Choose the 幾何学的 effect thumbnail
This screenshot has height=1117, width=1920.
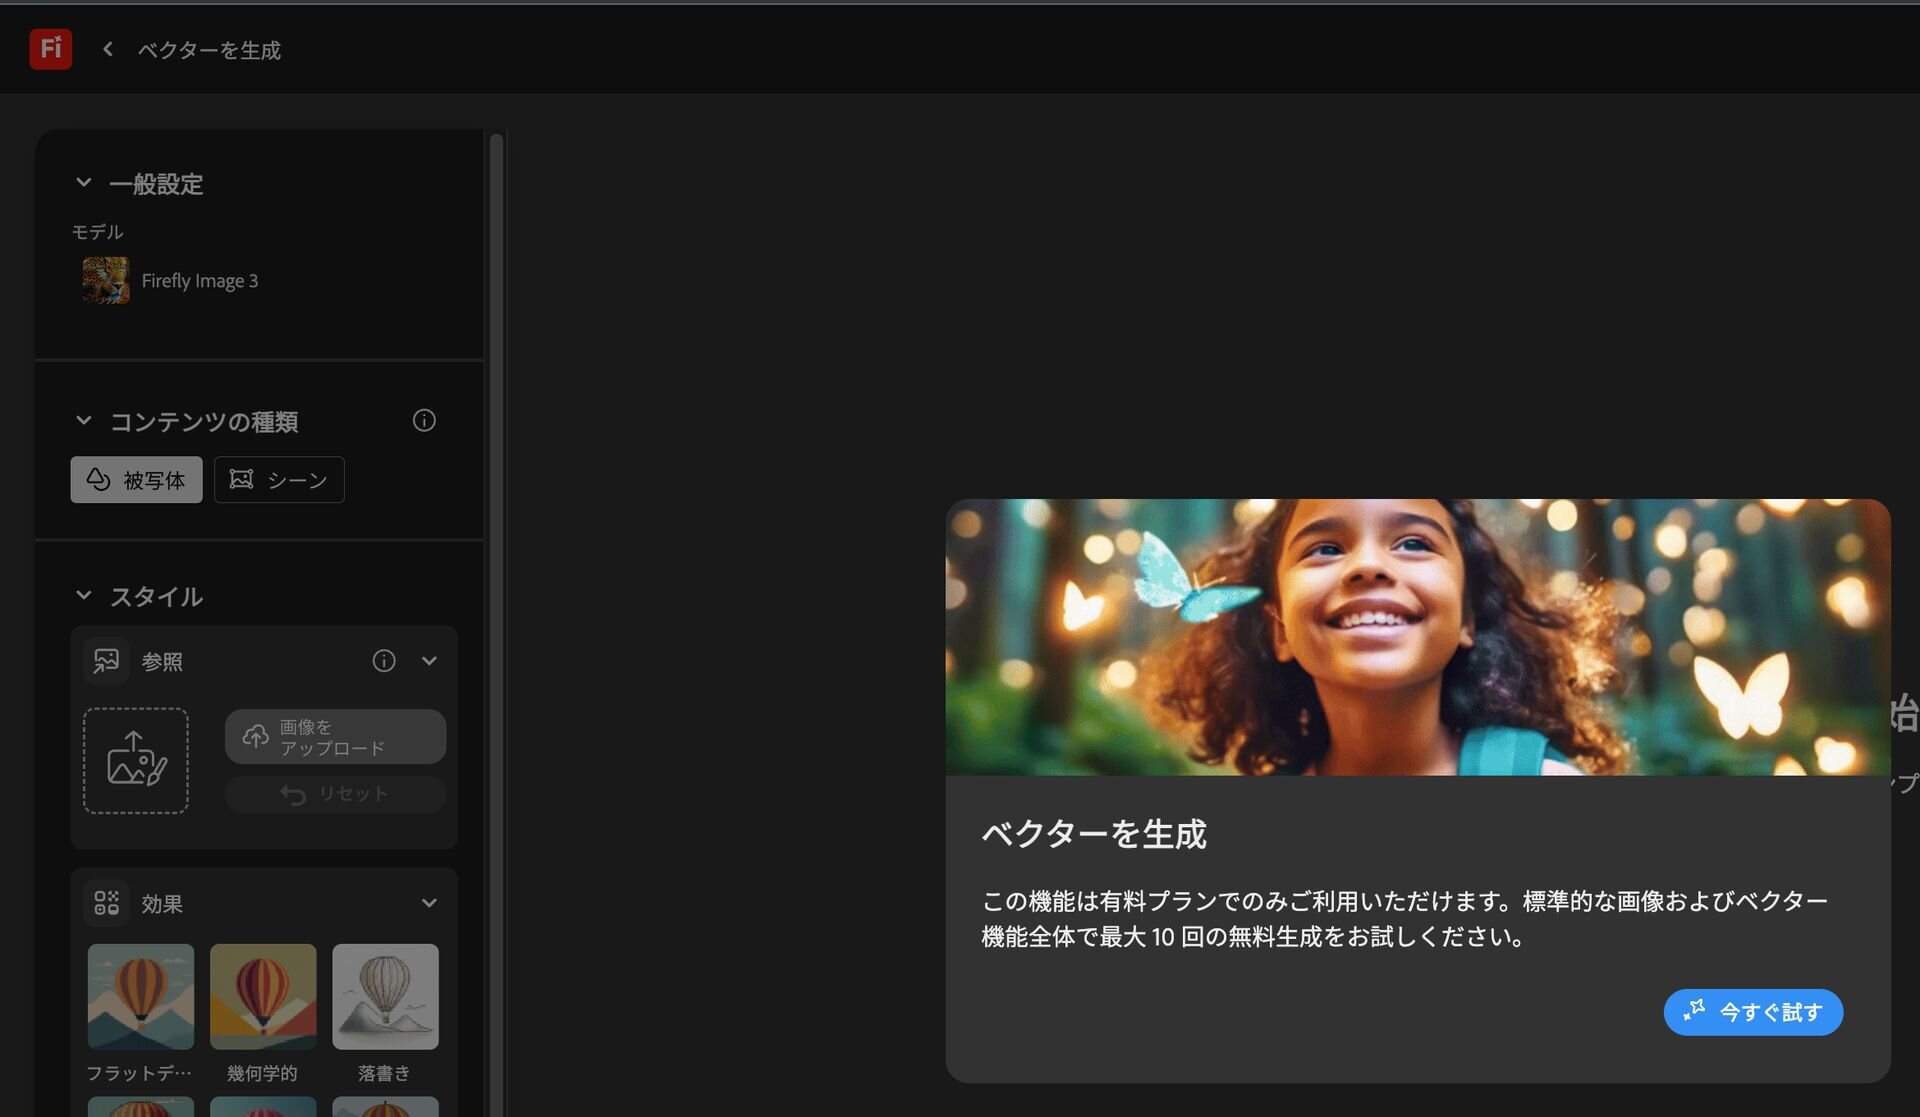pyautogui.click(x=263, y=997)
